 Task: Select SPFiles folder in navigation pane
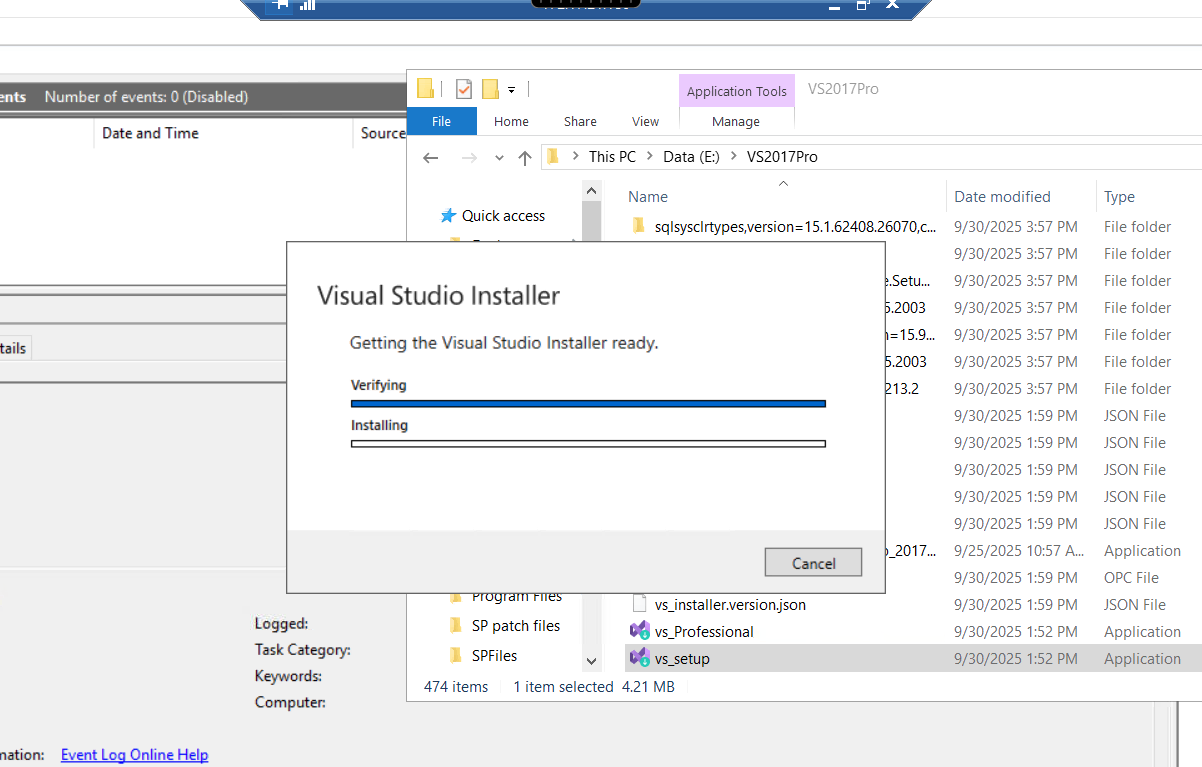[494, 656]
